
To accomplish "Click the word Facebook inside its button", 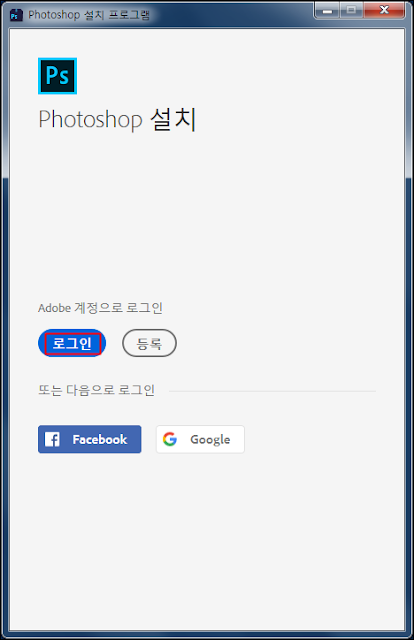I will [100, 439].
